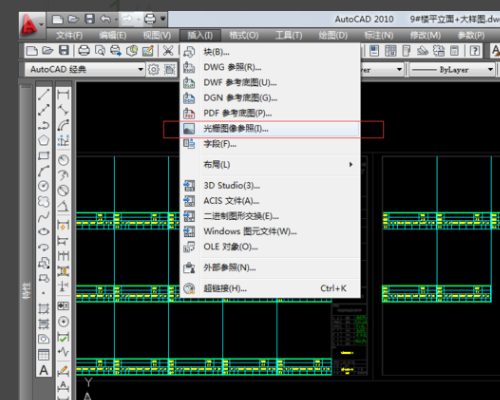Select the Polyline draw tool
The height and width of the screenshot is (400, 500).
tap(44, 125)
